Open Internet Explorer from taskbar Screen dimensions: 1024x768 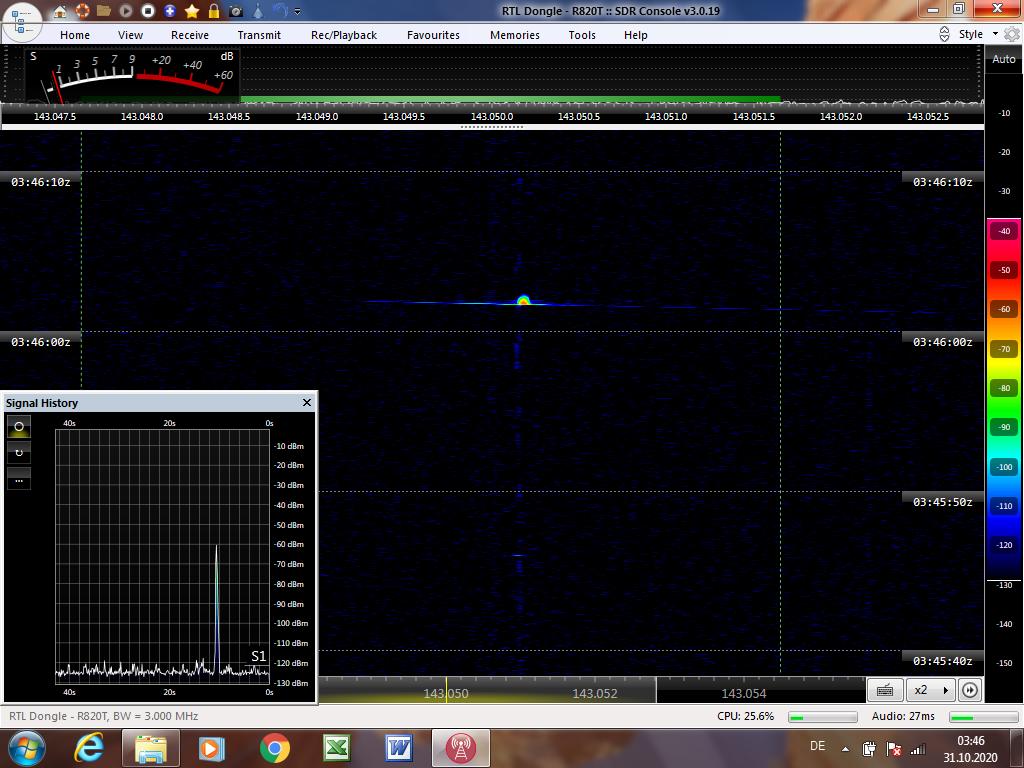pyautogui.click(x=89, y=748)
